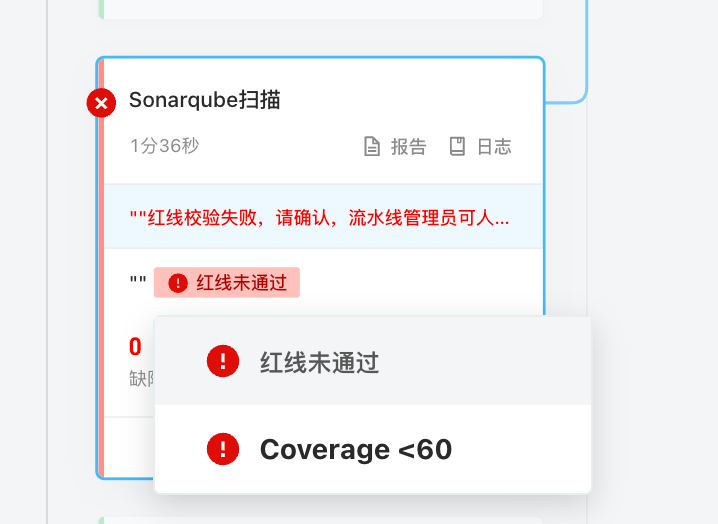Select 红线未通过 header in the popup

pyautogui.click(x=373, y=361)
